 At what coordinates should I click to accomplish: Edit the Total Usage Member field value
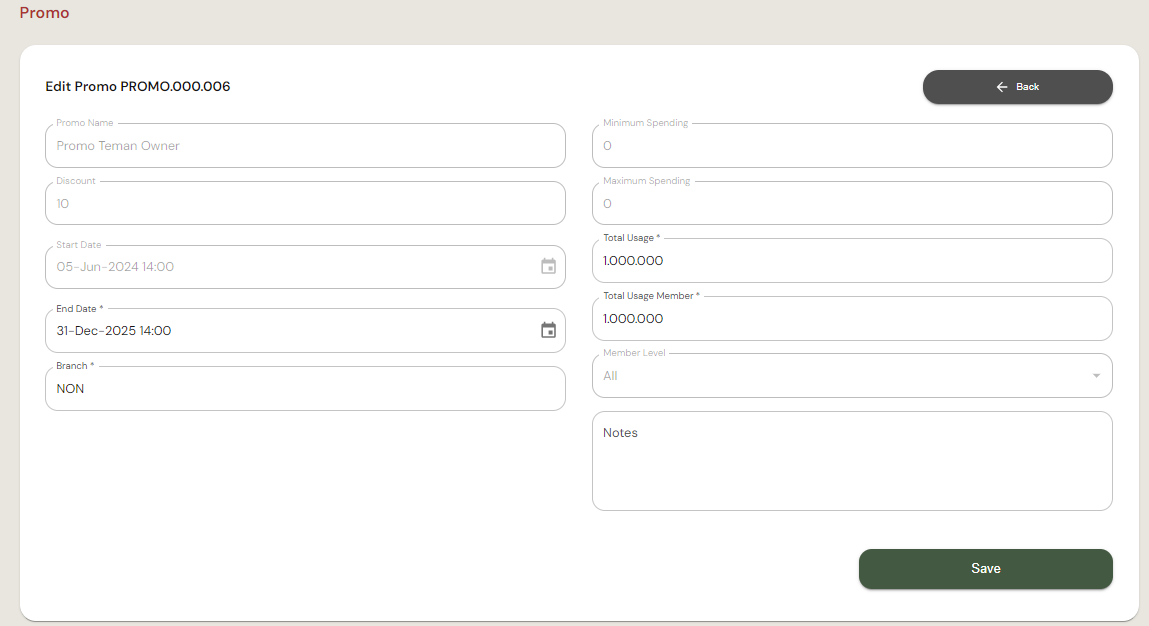(852, 319)
